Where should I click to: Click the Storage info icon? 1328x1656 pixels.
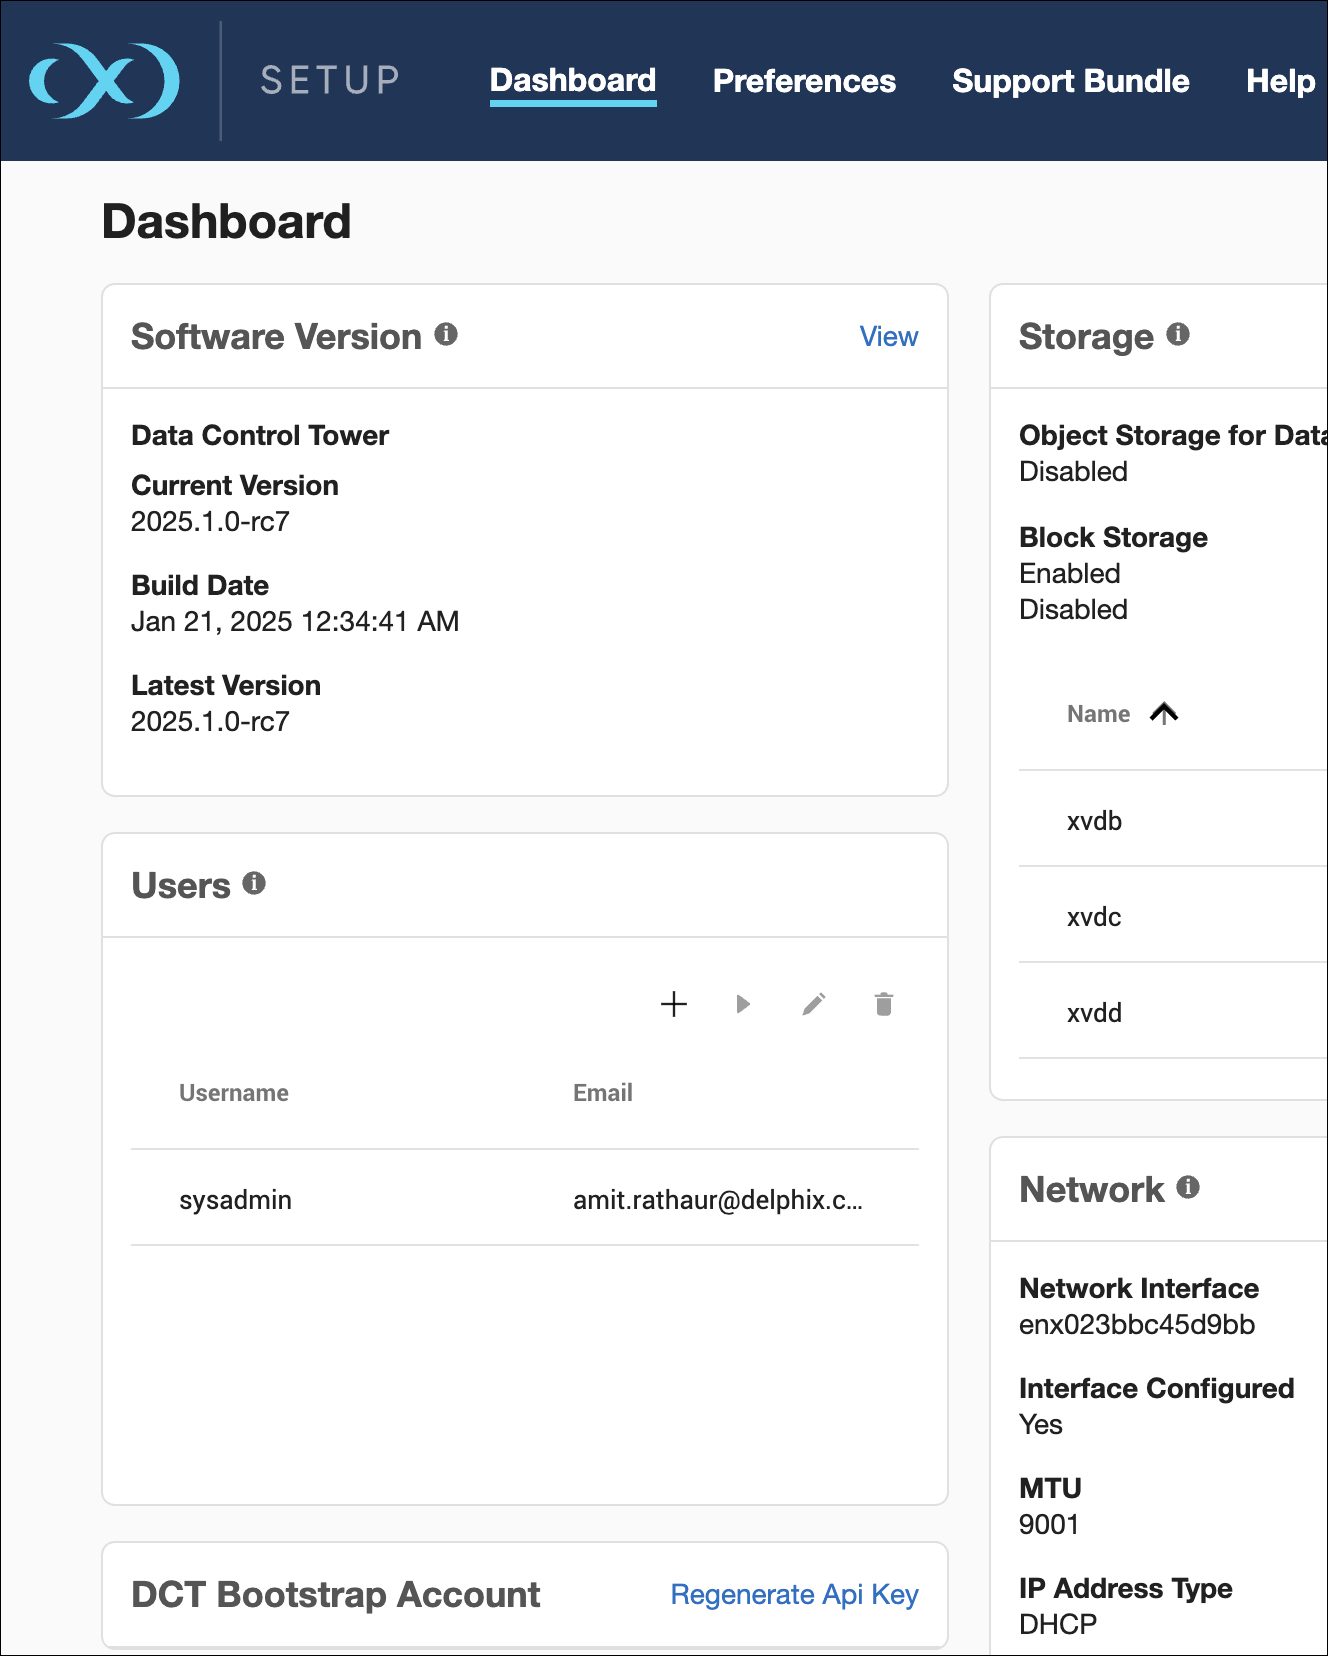1178,335
